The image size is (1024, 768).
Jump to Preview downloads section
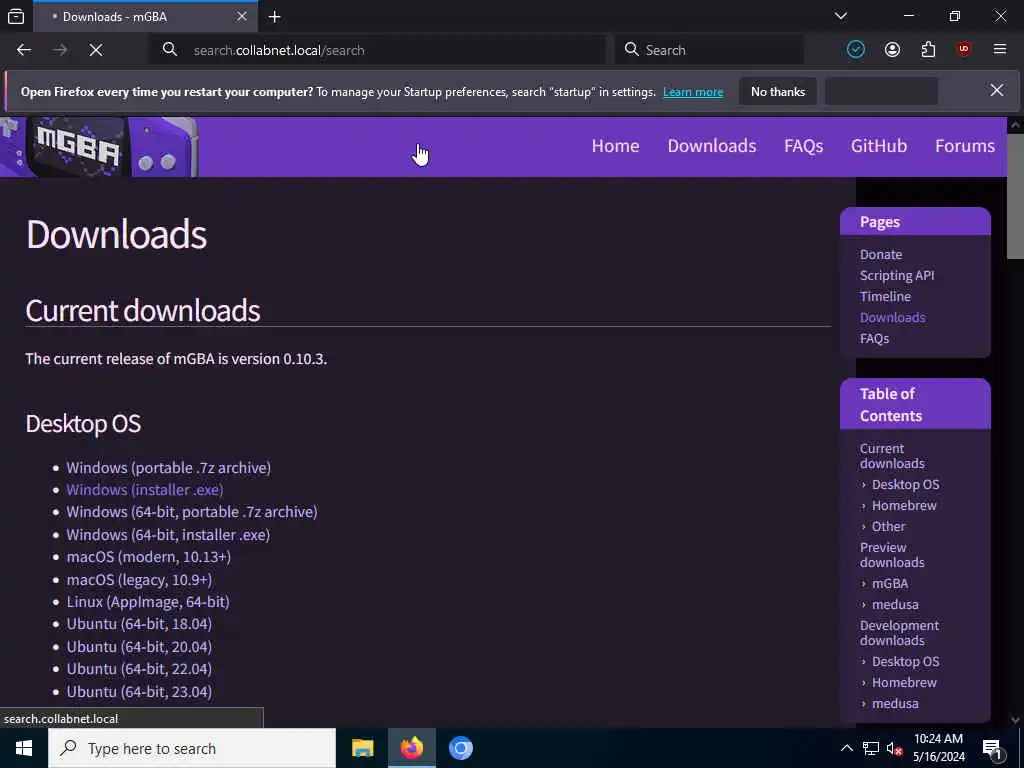click(891, 554)
